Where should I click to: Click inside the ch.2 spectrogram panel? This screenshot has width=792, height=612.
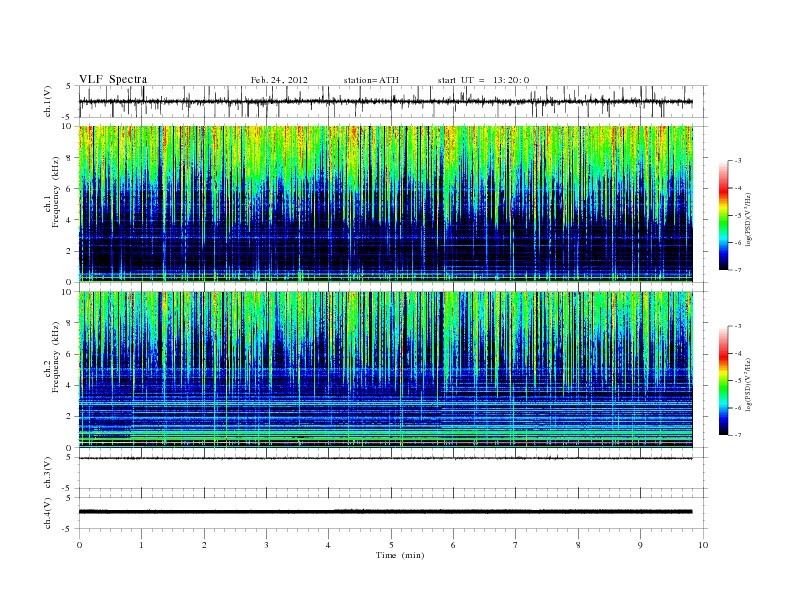pos(386,370)
